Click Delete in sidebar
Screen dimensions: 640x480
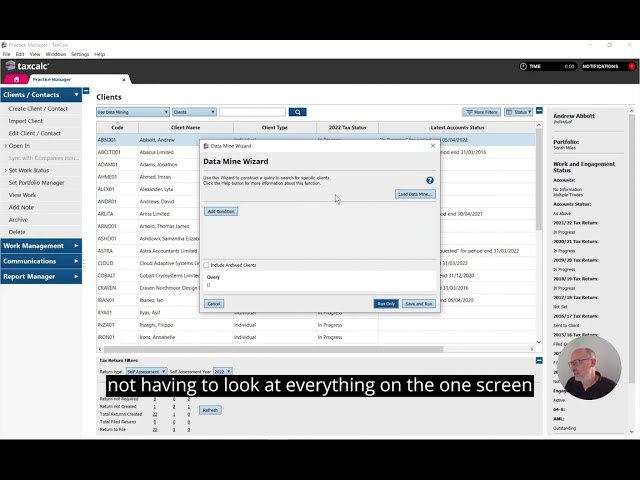[17, 232]
